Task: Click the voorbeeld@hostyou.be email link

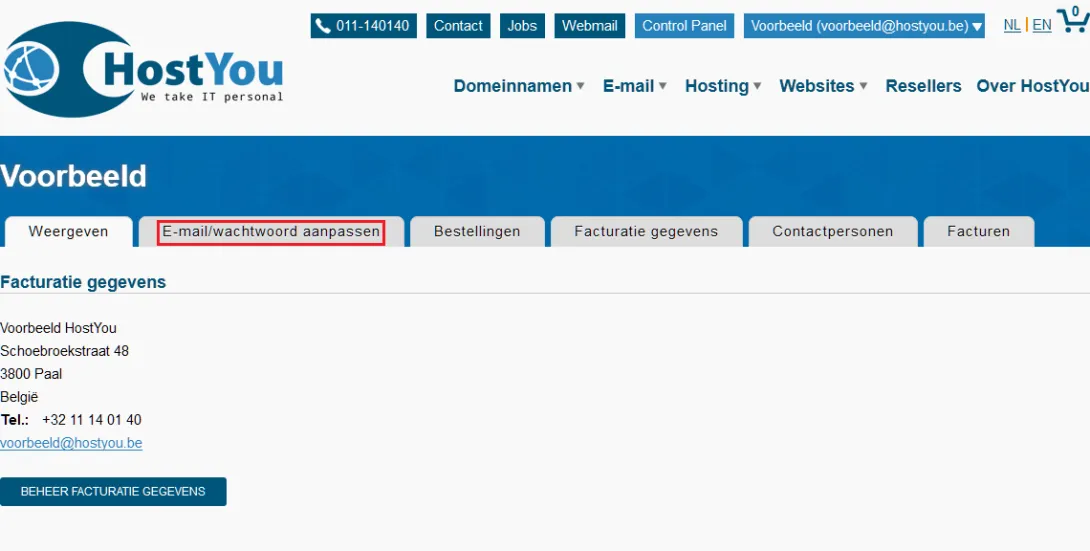Action: pyautogui.click(x=71, y=443)
